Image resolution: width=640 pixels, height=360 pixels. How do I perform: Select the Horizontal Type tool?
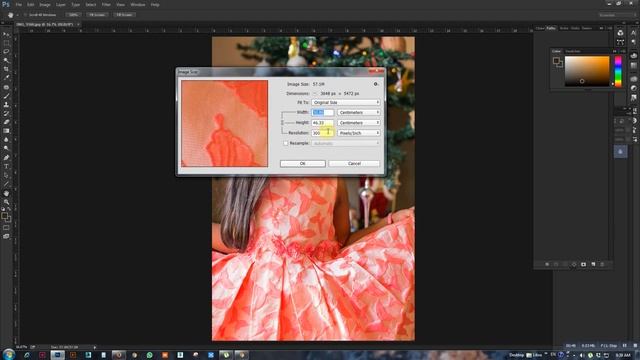(6, 167)
